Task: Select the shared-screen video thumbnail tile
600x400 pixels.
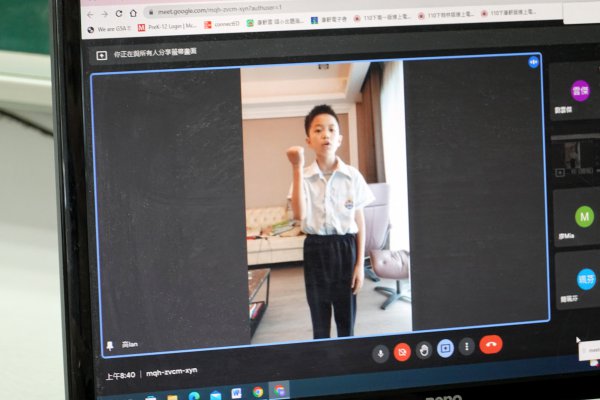Action: click(x=576, y=158)
